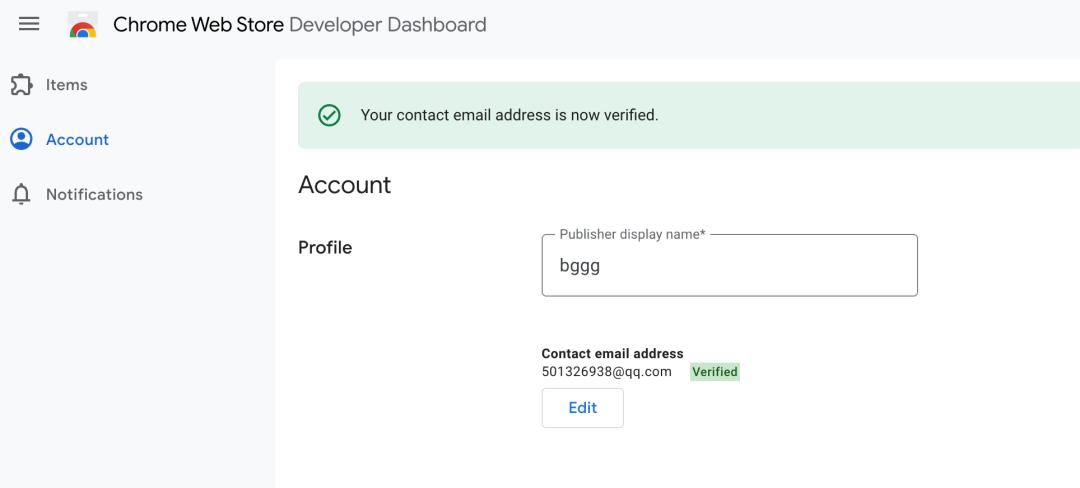
Task: Click the Items puzzle piece icon
Action: [21, 85]
